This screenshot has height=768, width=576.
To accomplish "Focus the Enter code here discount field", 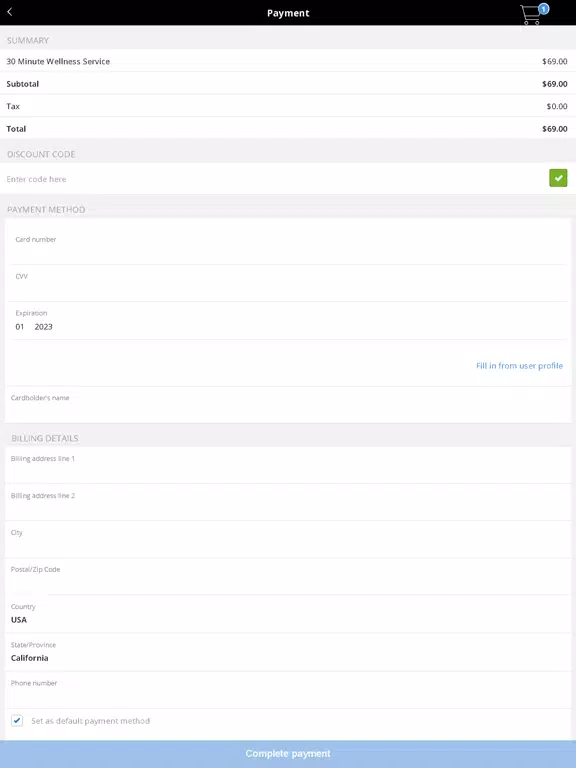I will click(x=274, y=179).
